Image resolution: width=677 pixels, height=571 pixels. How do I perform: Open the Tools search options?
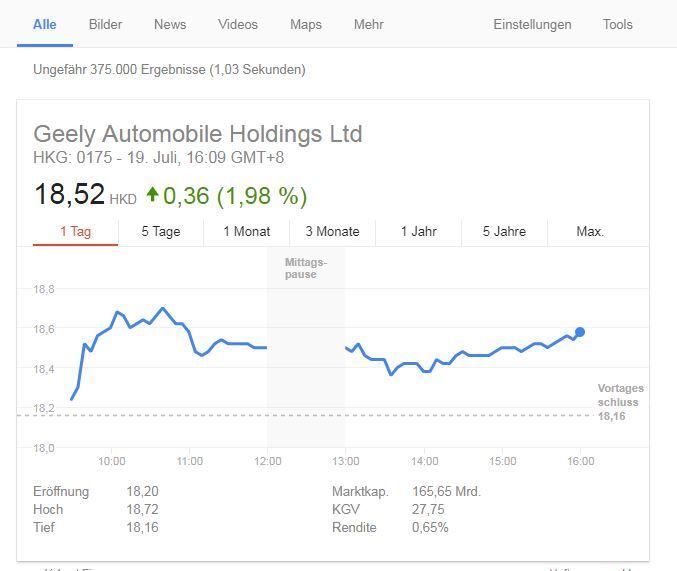(x=617, y=24)
